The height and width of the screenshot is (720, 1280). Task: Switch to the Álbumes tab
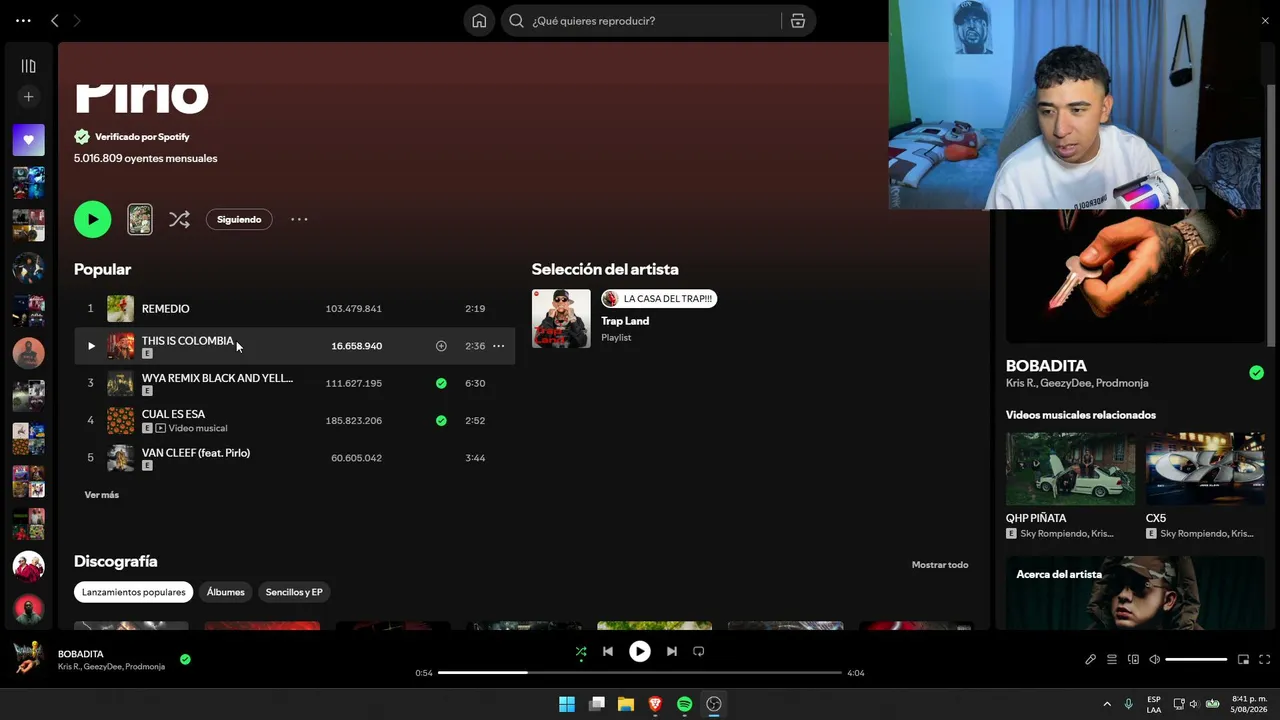226,592
